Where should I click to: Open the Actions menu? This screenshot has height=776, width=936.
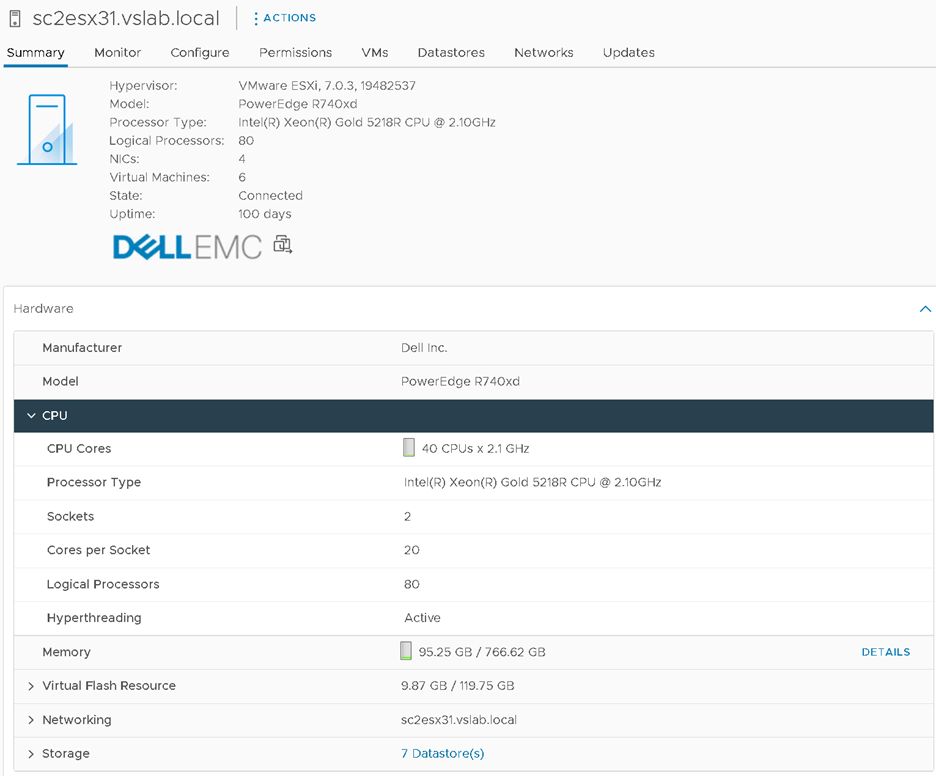pos(285,18)
